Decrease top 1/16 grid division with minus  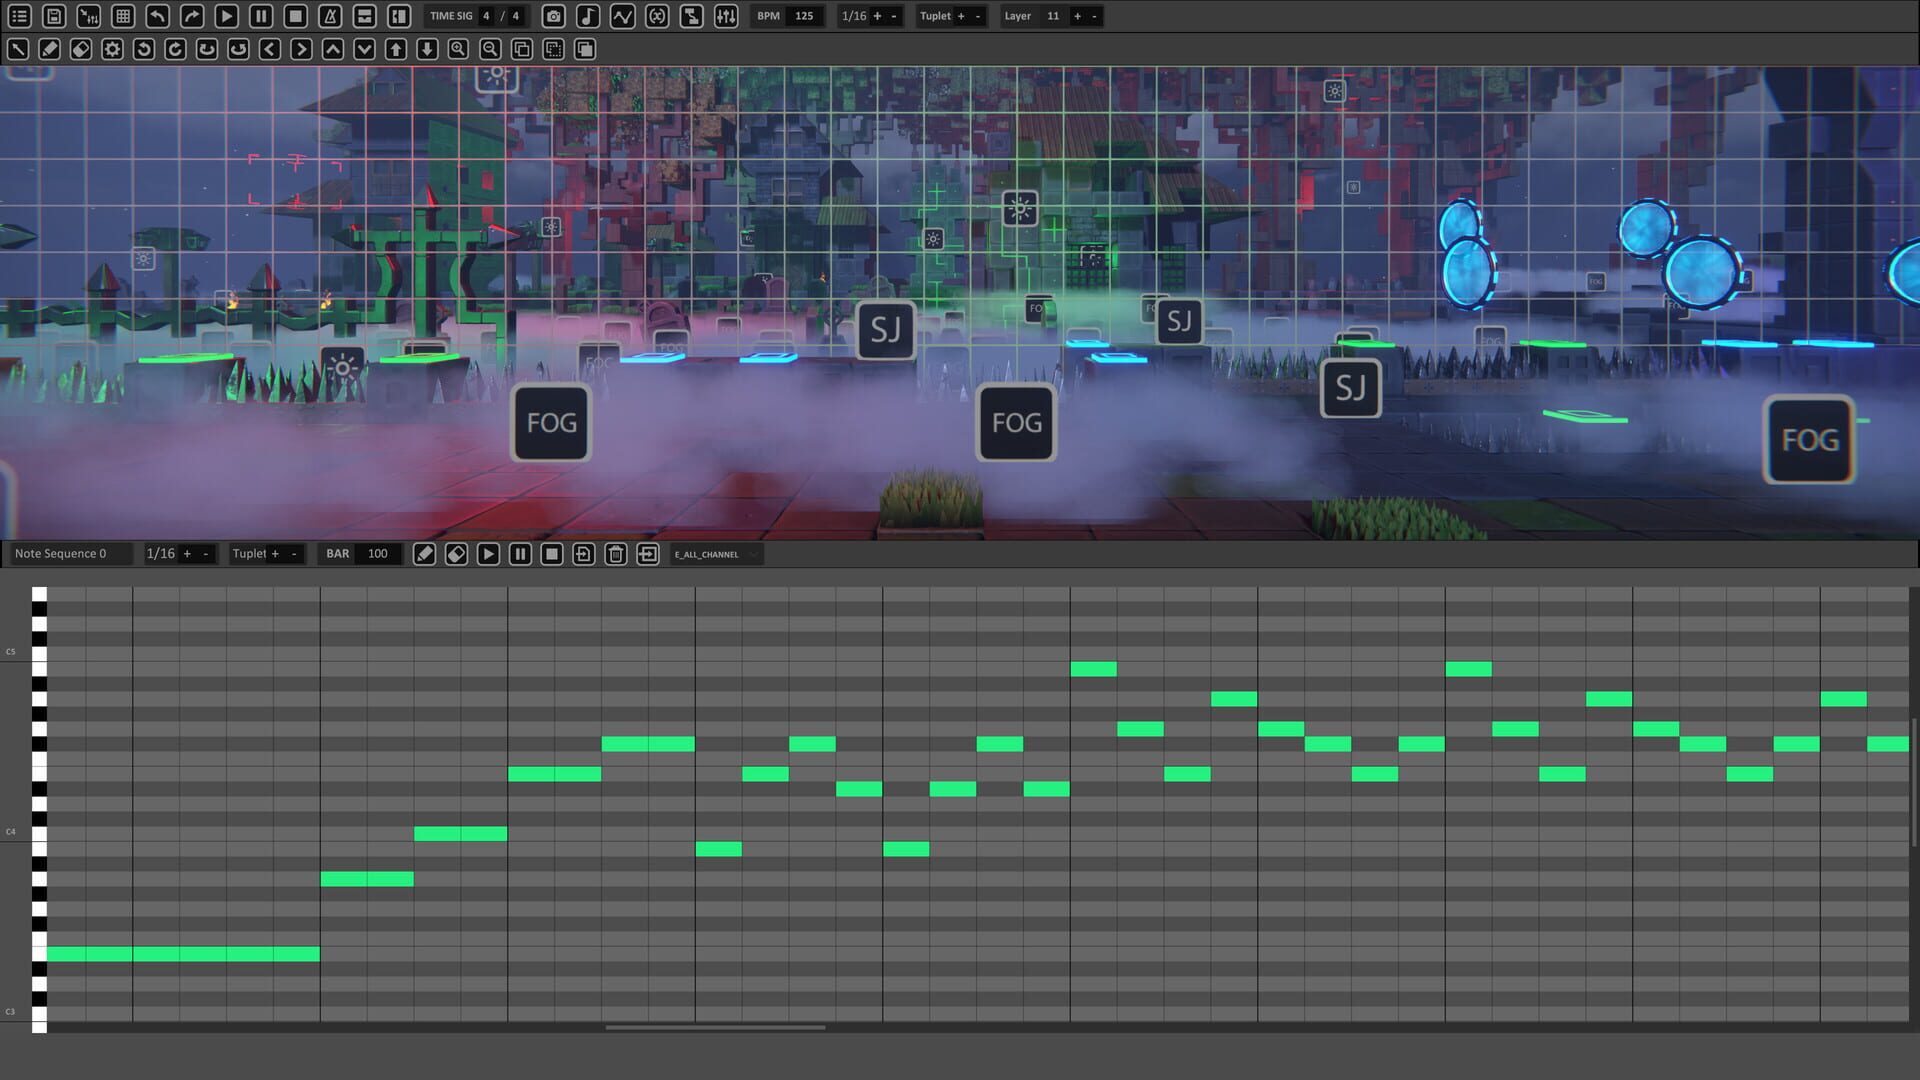[x=894, y=16]
